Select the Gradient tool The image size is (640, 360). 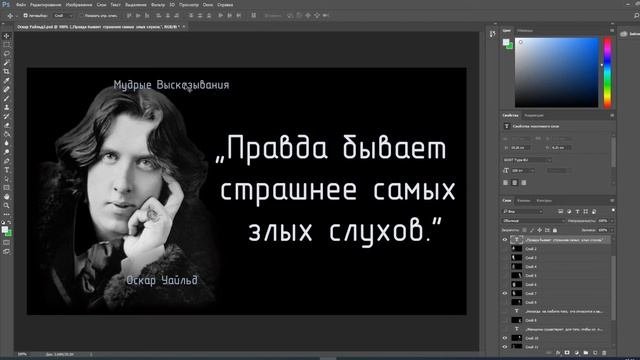click(x=7, y=134)
